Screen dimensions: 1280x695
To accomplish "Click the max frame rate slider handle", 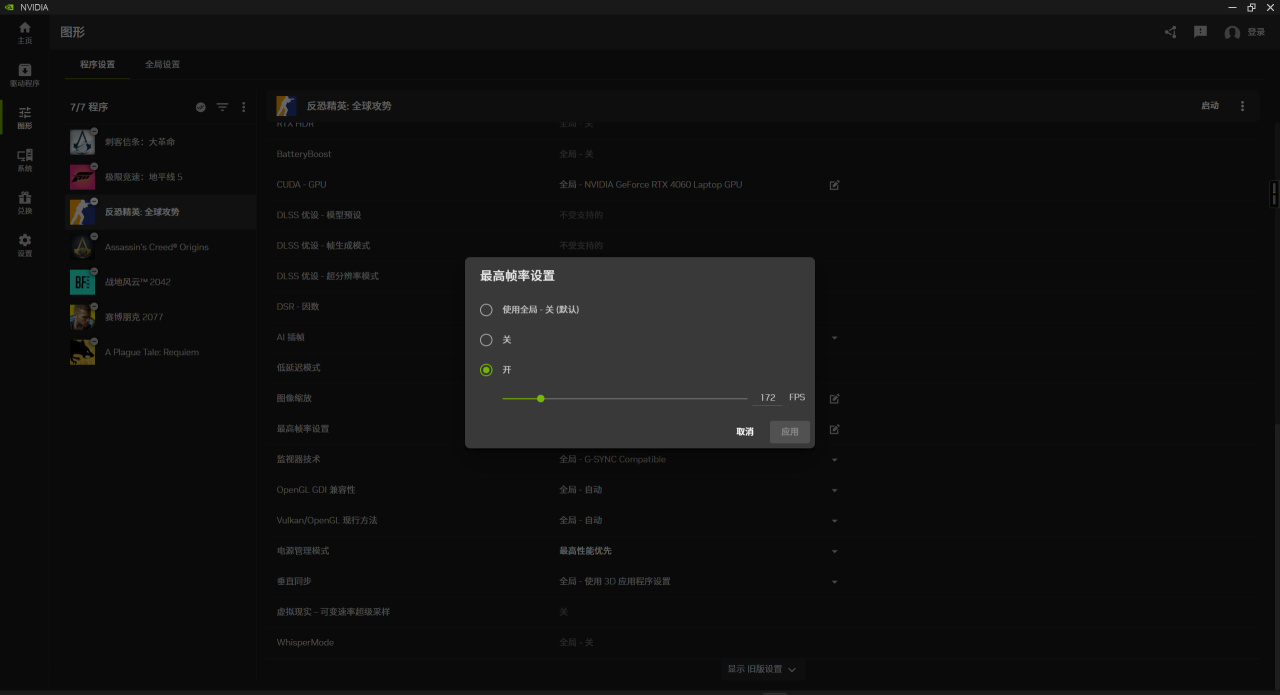I will (540, 398).
